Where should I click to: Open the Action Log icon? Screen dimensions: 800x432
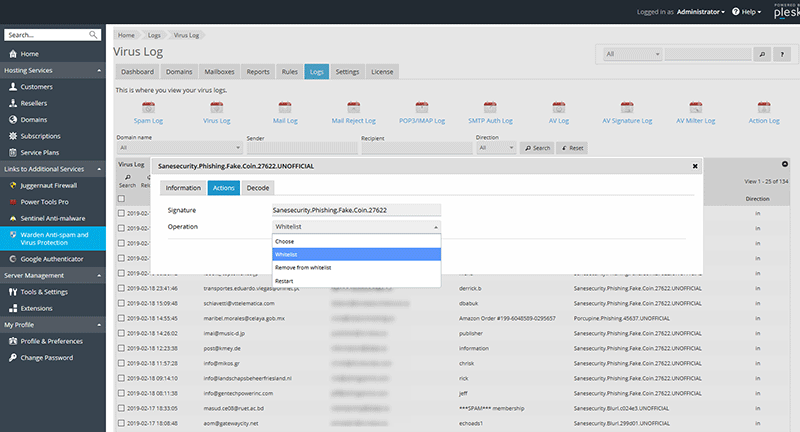pyautogui.click(x=764, y=109)
